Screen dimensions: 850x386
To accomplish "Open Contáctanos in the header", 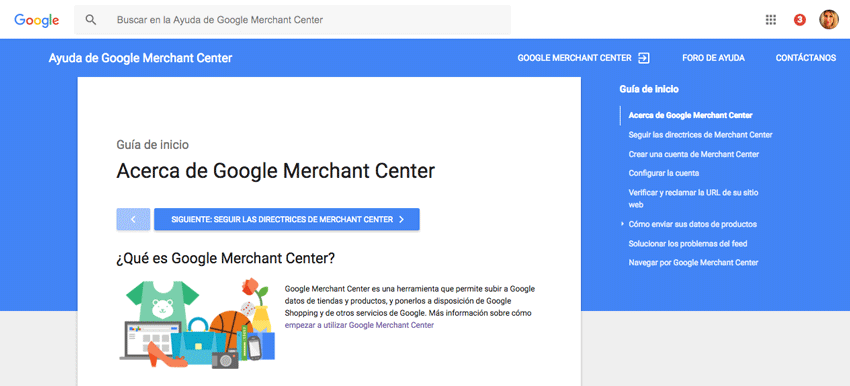I will (x=806, y=58).
